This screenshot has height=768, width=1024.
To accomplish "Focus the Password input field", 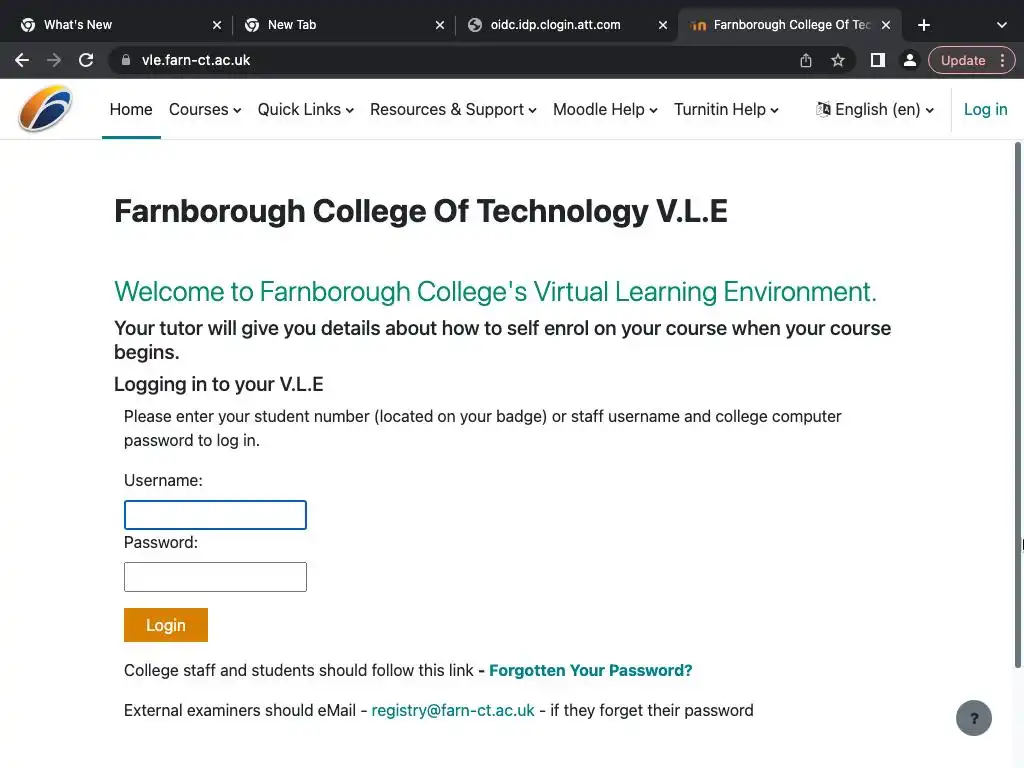I will (x=215, y=577).
